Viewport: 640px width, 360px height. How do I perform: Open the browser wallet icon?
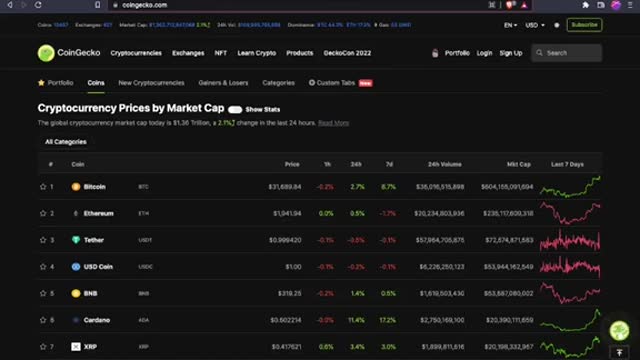pos(601,5)
